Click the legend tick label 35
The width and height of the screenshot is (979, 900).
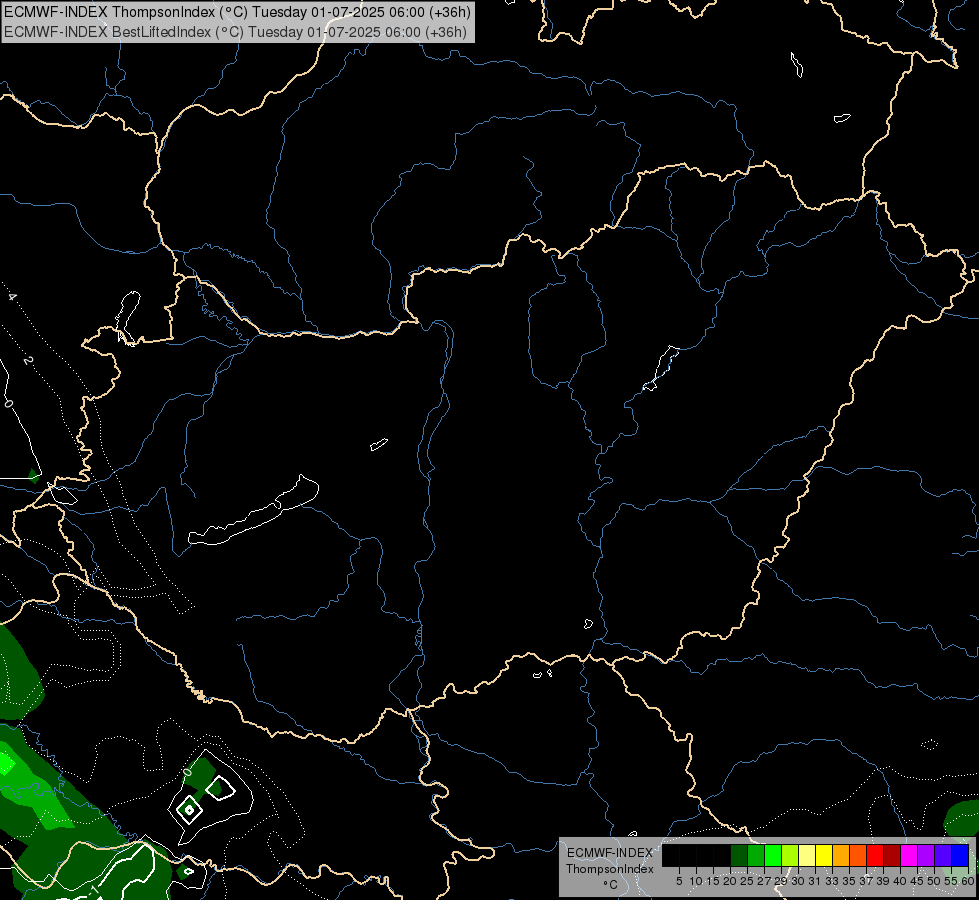849,881
